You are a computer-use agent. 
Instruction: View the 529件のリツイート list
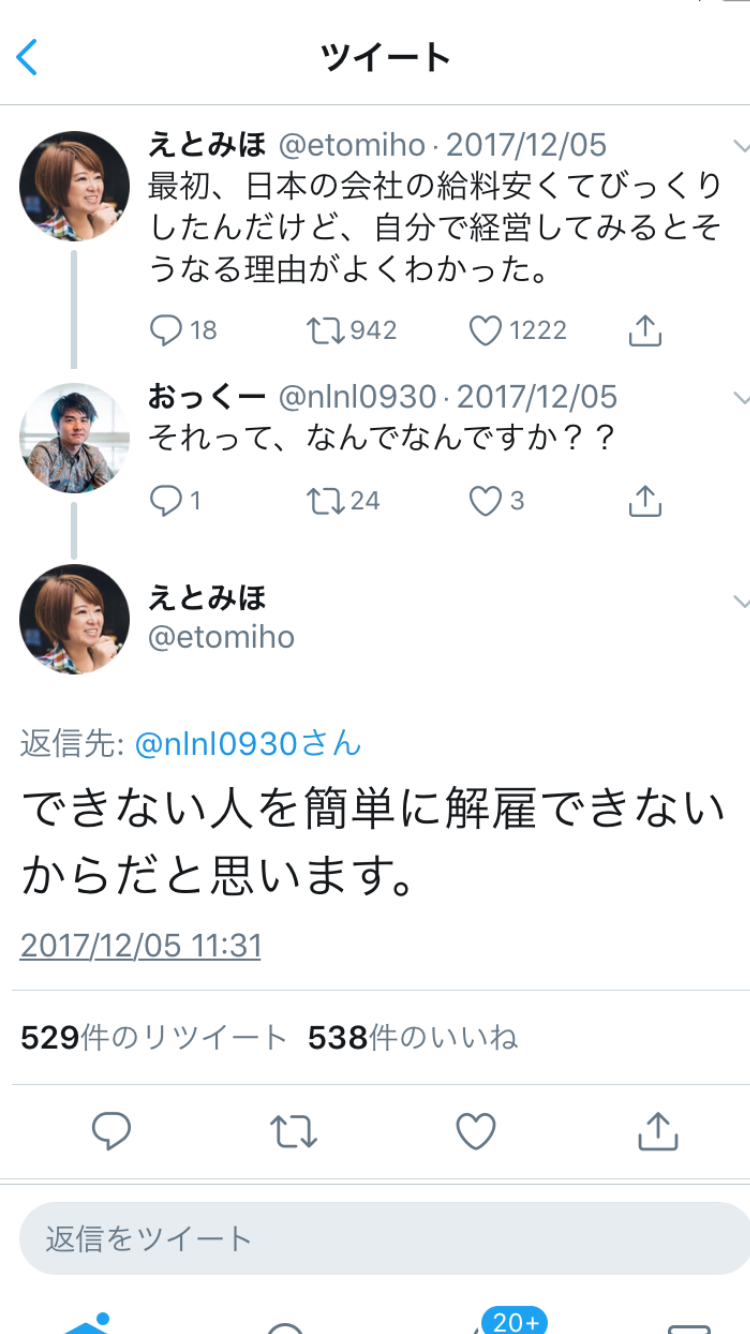point(154,1038)
